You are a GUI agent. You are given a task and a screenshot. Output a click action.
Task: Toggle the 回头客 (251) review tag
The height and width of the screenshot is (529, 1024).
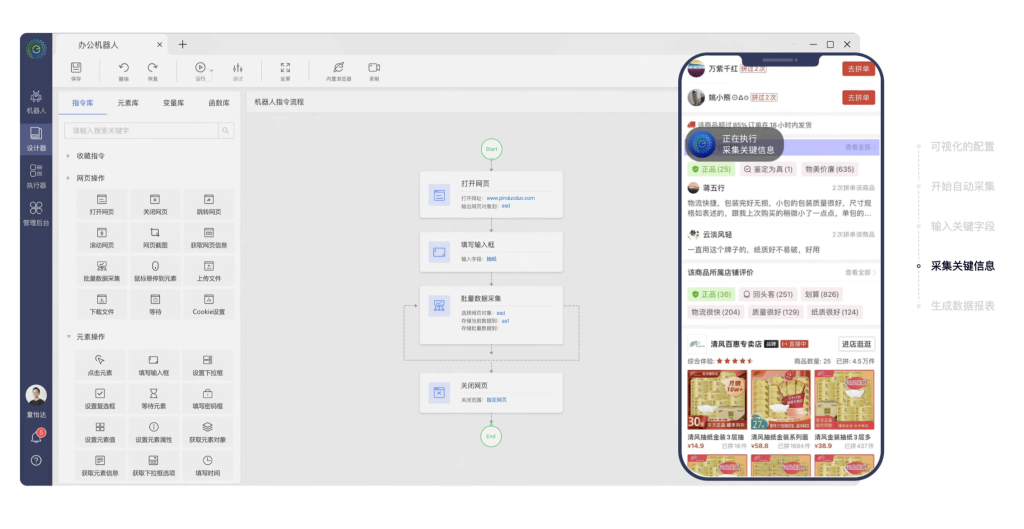770,294
